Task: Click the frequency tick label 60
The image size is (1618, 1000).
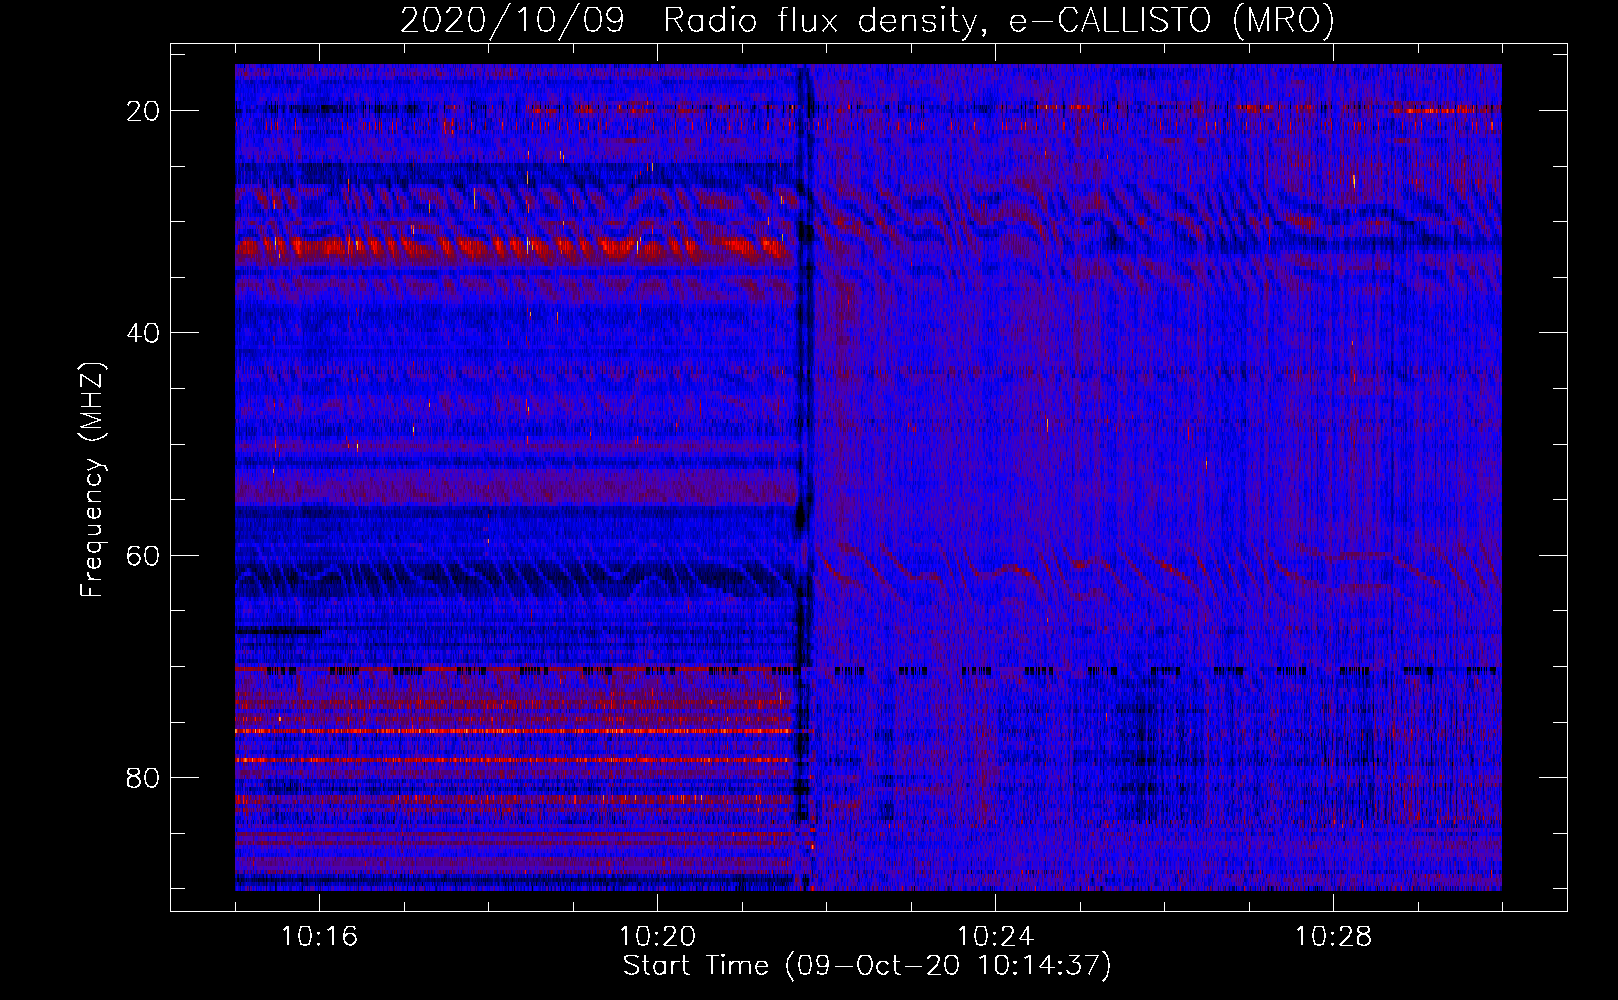Action: click(144, 555)
